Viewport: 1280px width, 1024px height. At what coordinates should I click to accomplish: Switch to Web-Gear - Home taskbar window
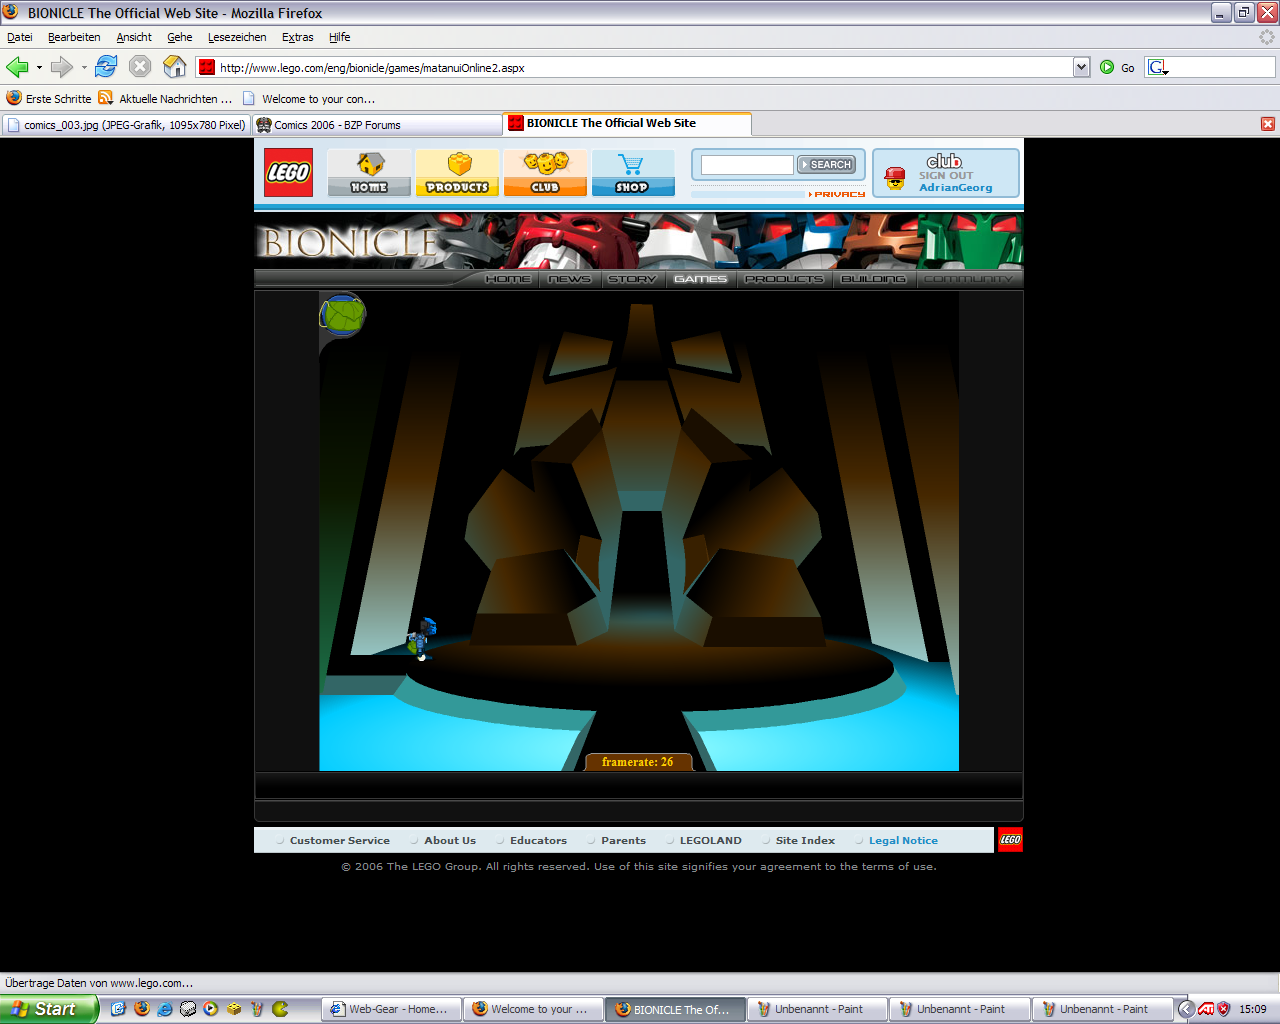tap(392, 1009)
